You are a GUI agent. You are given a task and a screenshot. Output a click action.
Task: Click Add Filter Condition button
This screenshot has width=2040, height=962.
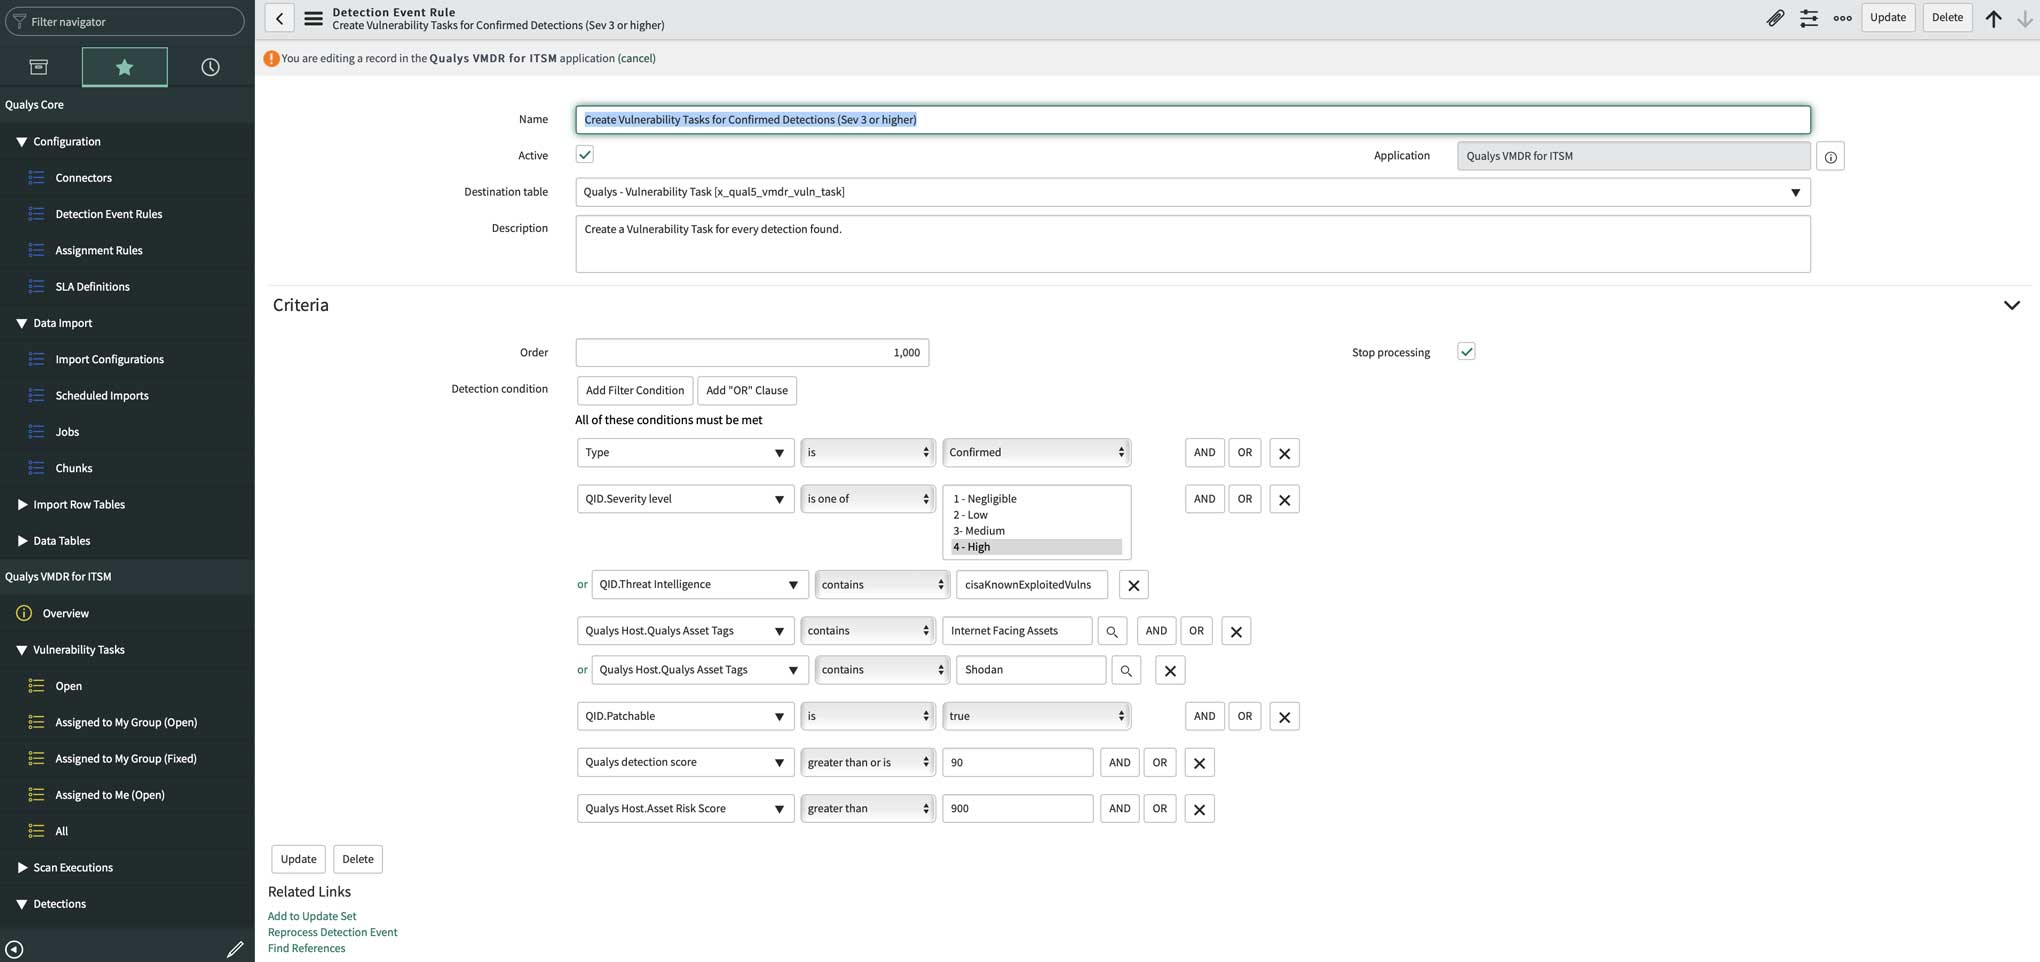coord(634,391)
